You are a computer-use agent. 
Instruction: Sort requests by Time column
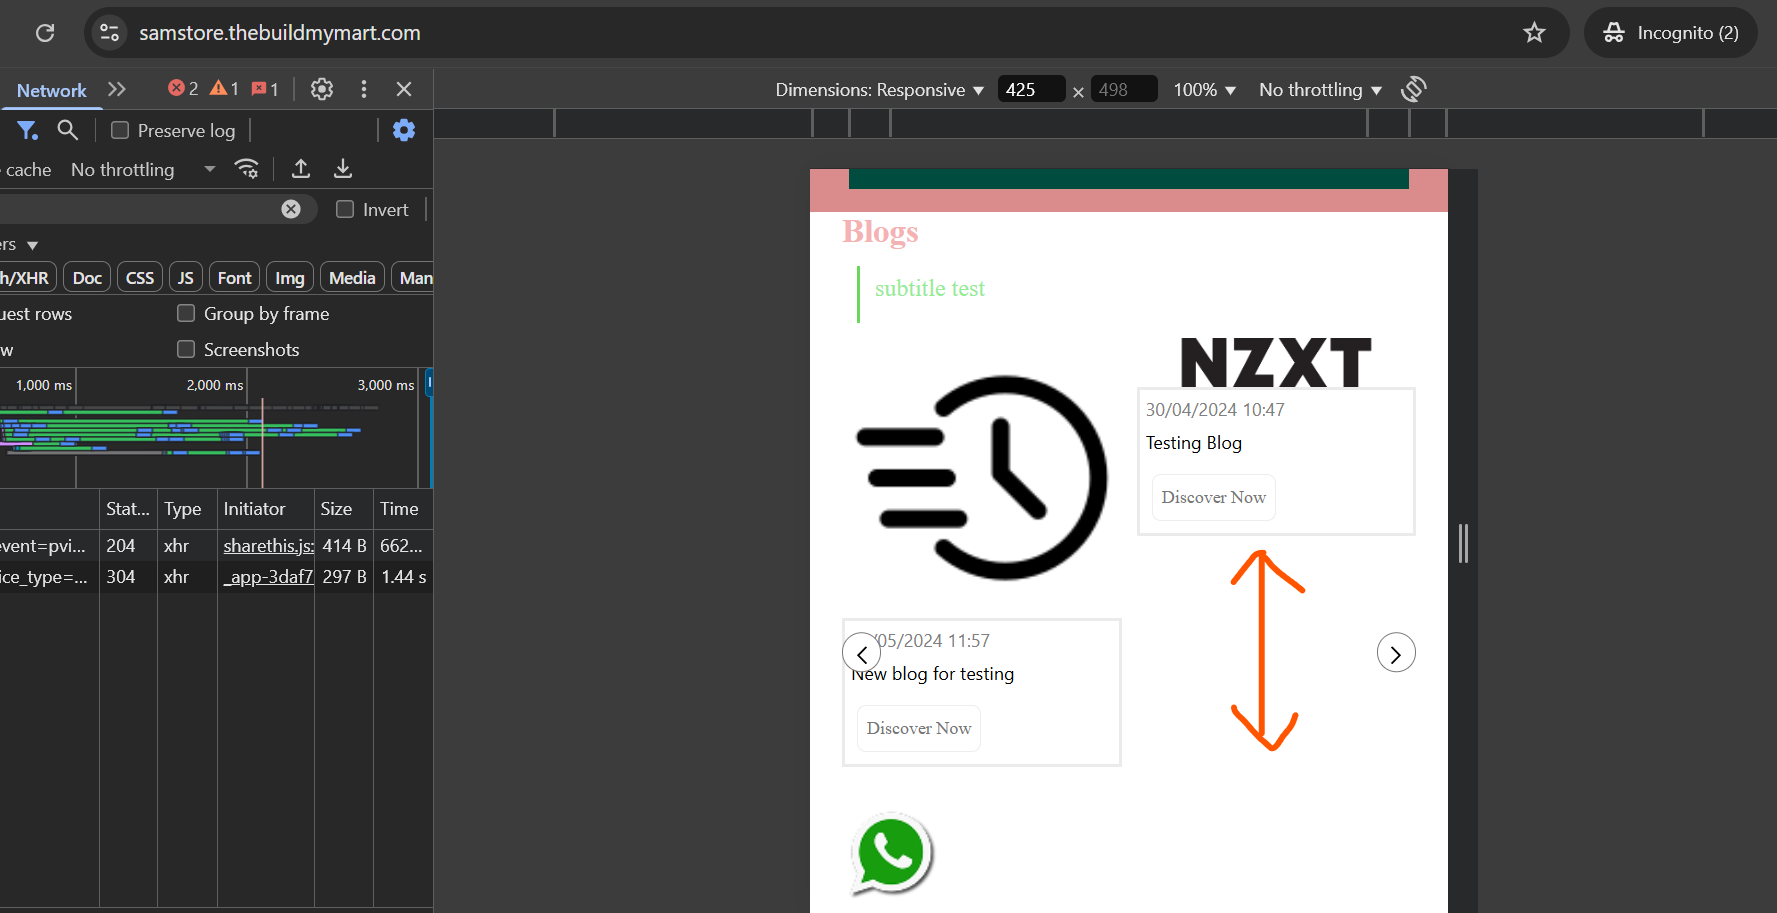pos(403,509)
